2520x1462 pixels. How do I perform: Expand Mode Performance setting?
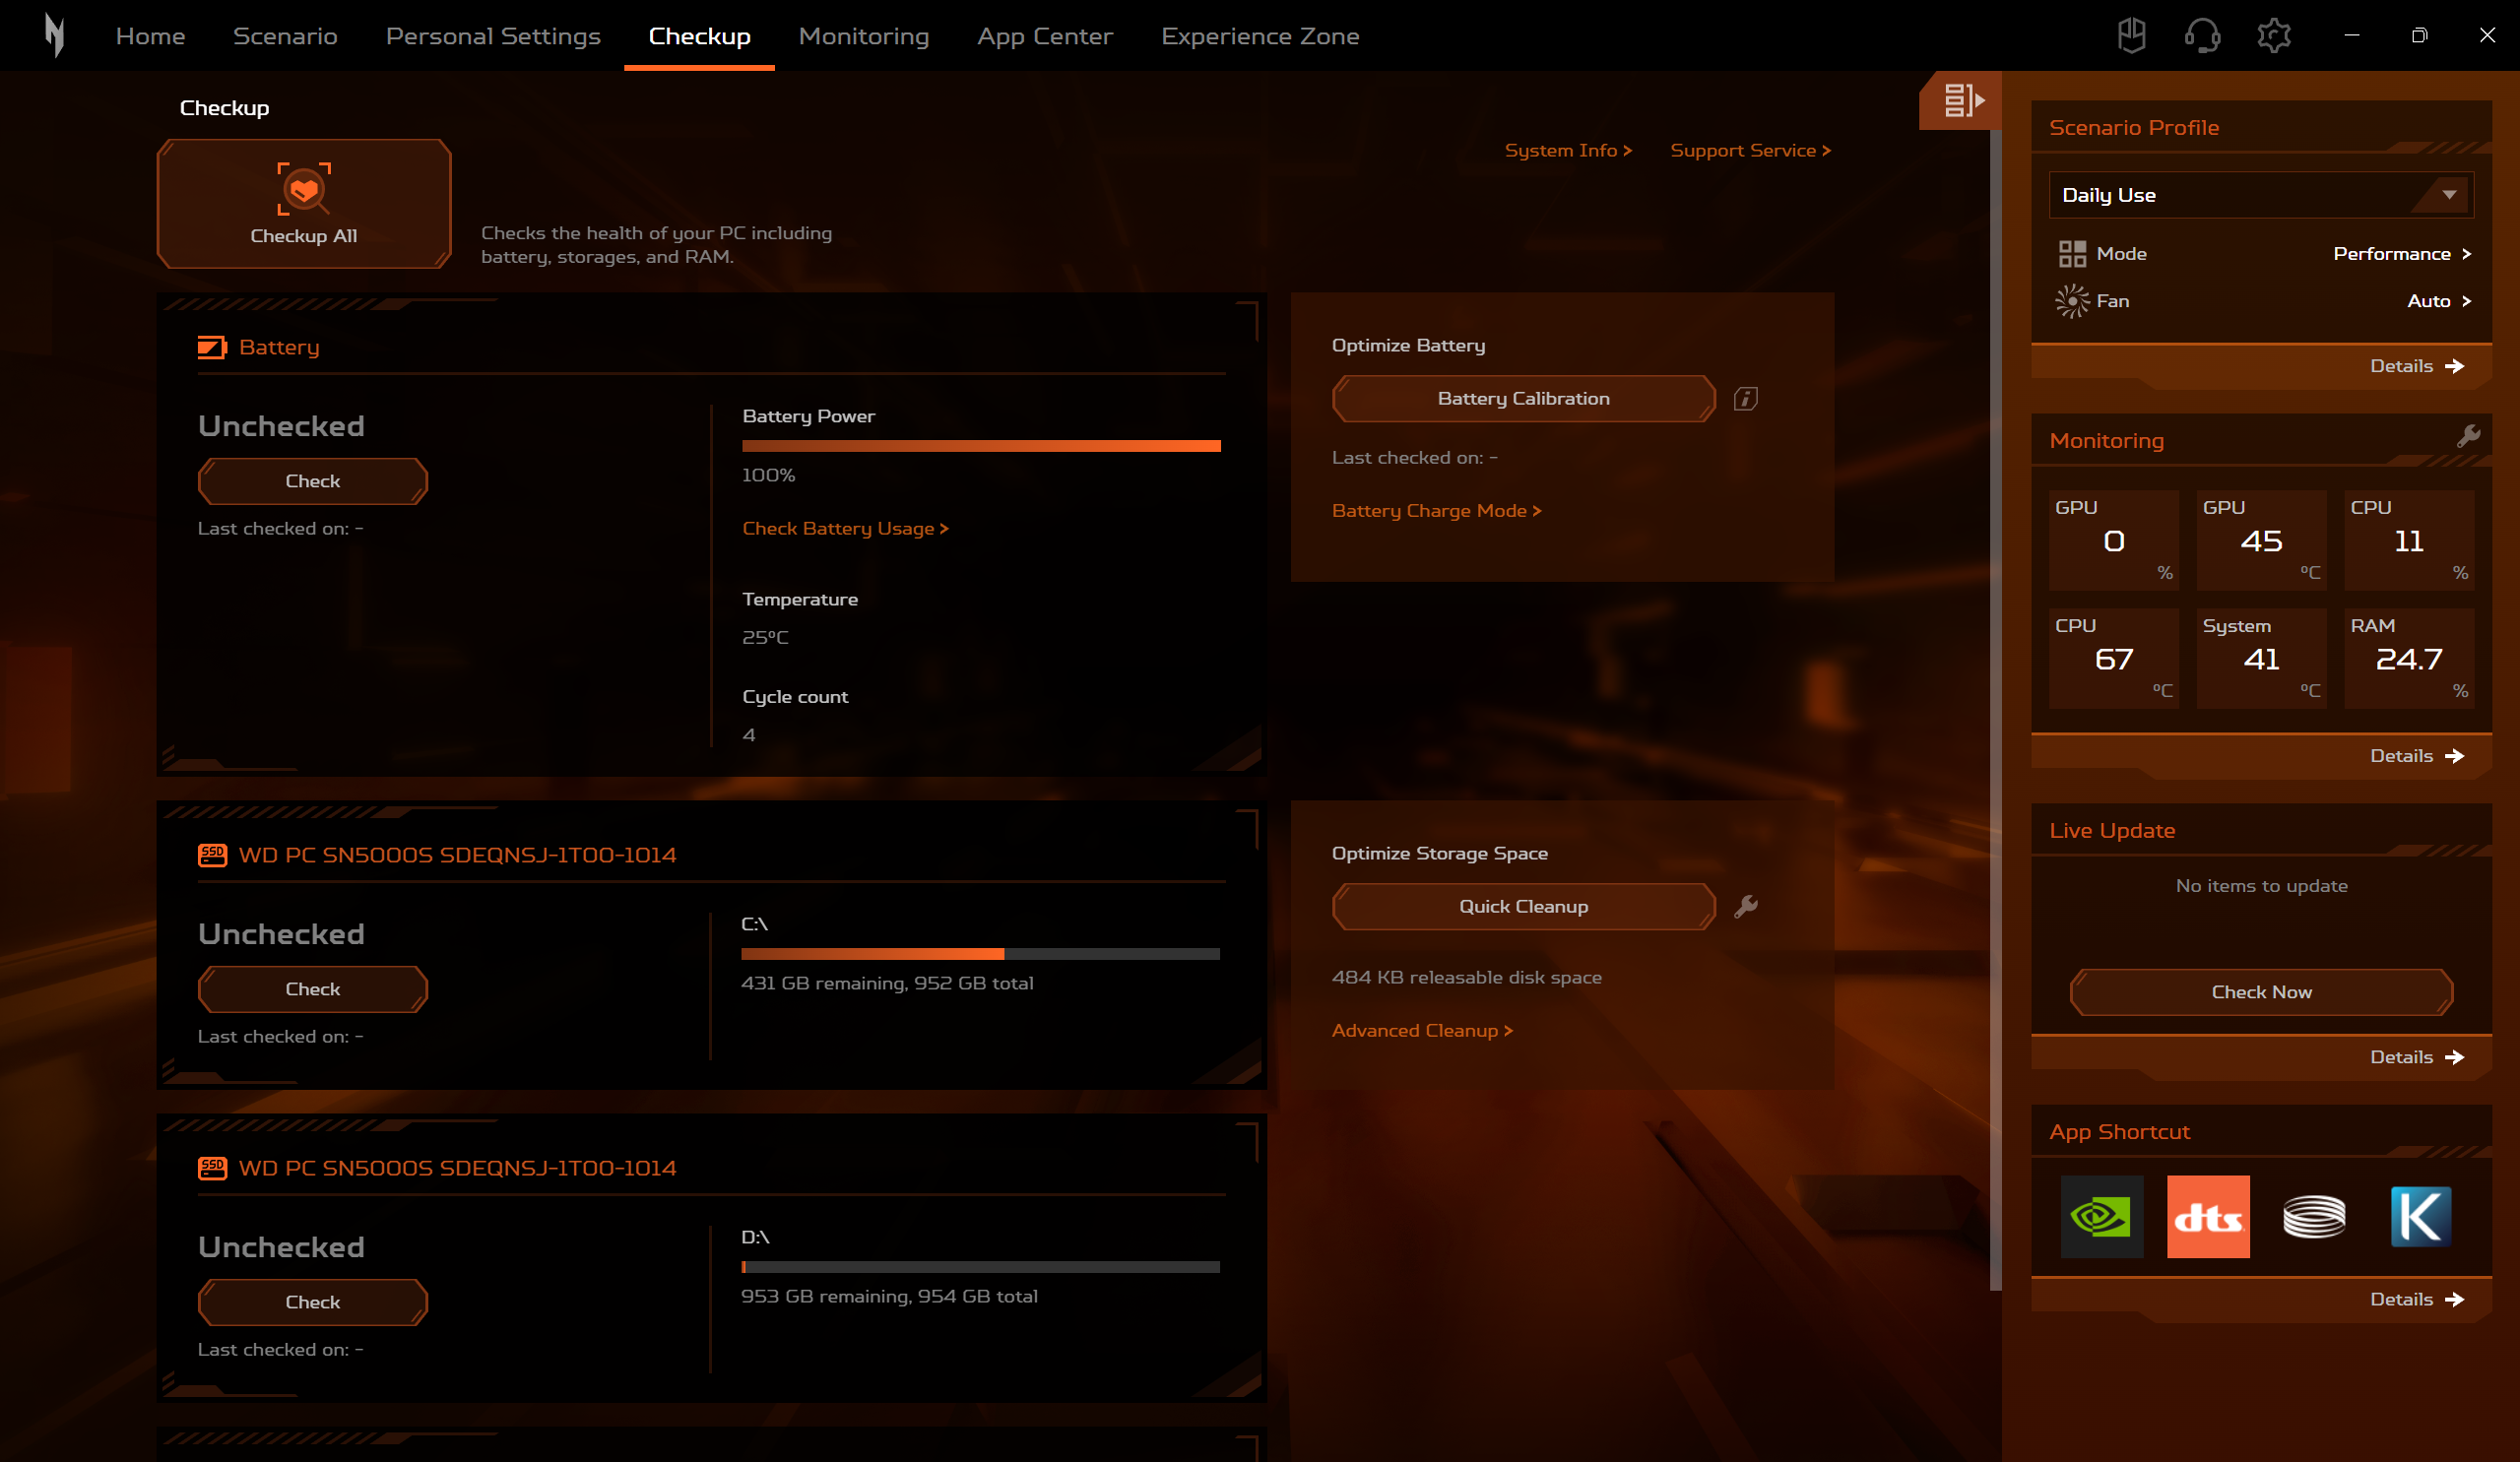pyautogui.click(x=2400, y=254)
